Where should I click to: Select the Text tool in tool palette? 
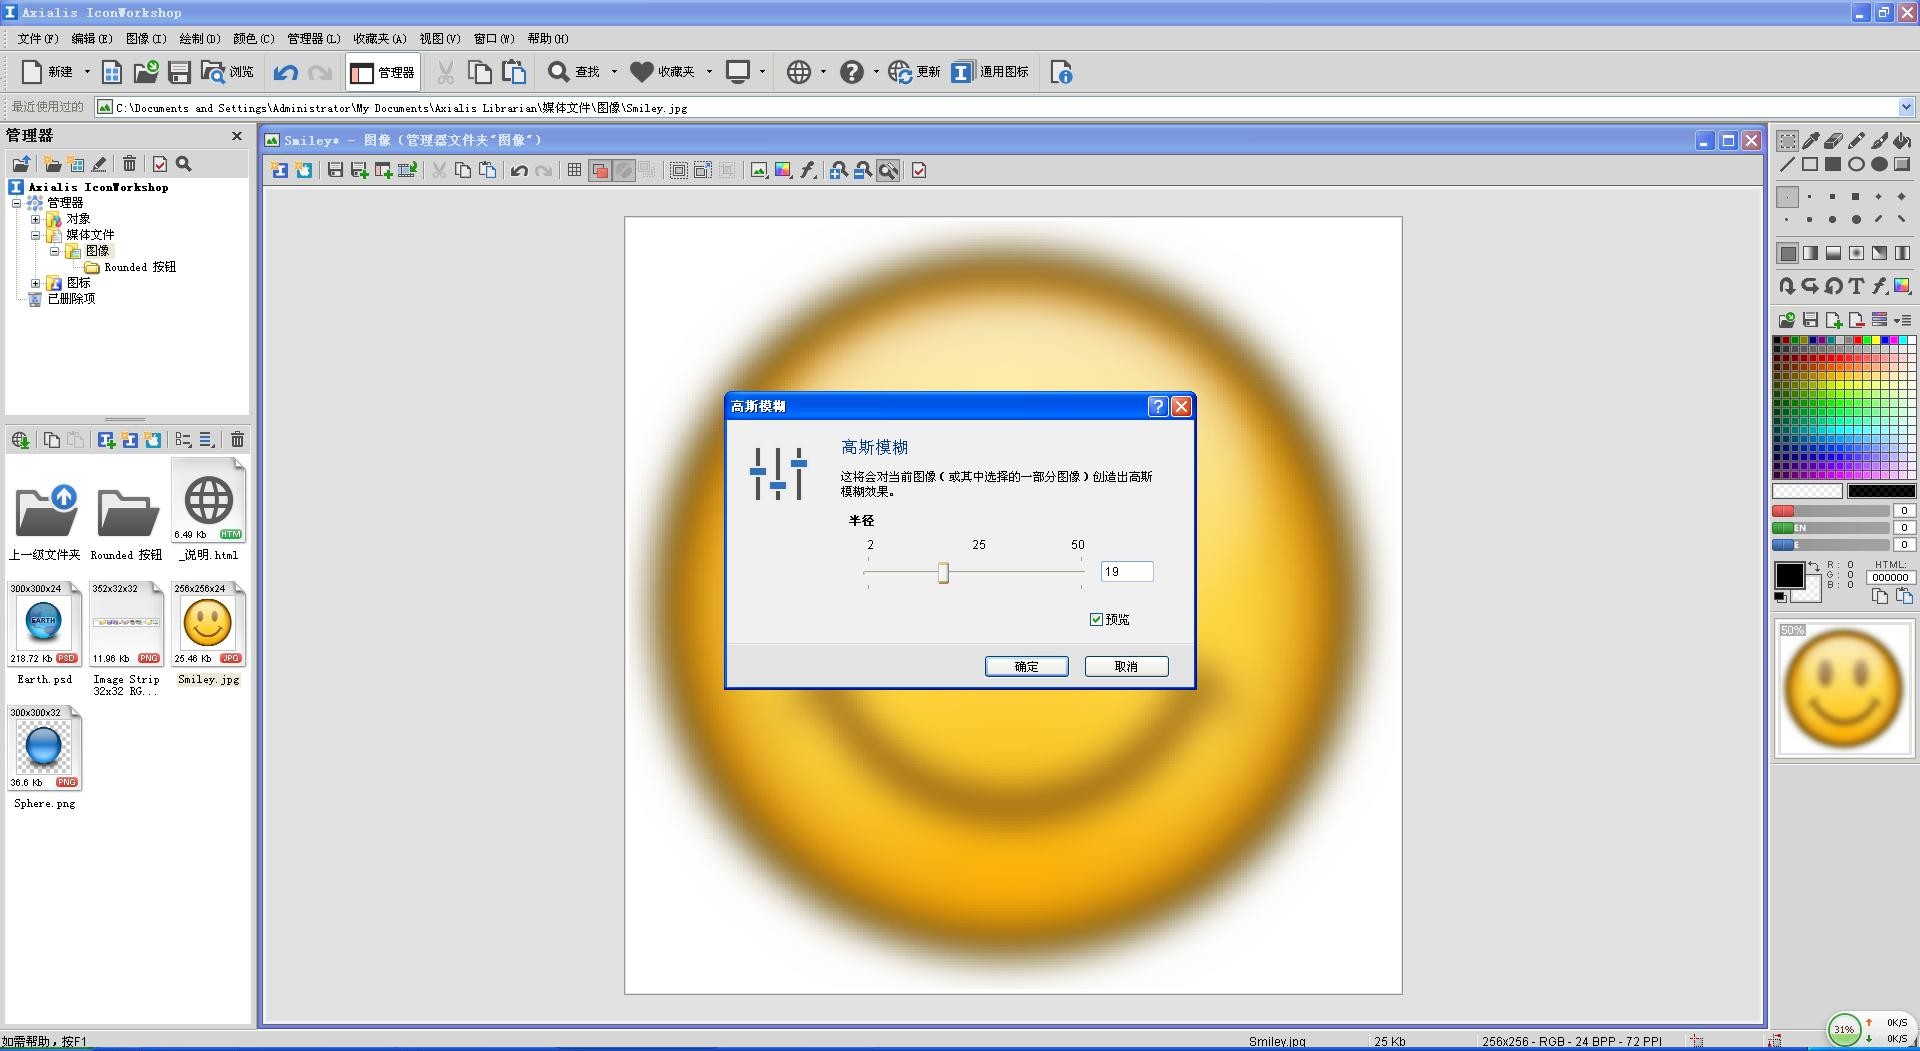coord(1856,286)
